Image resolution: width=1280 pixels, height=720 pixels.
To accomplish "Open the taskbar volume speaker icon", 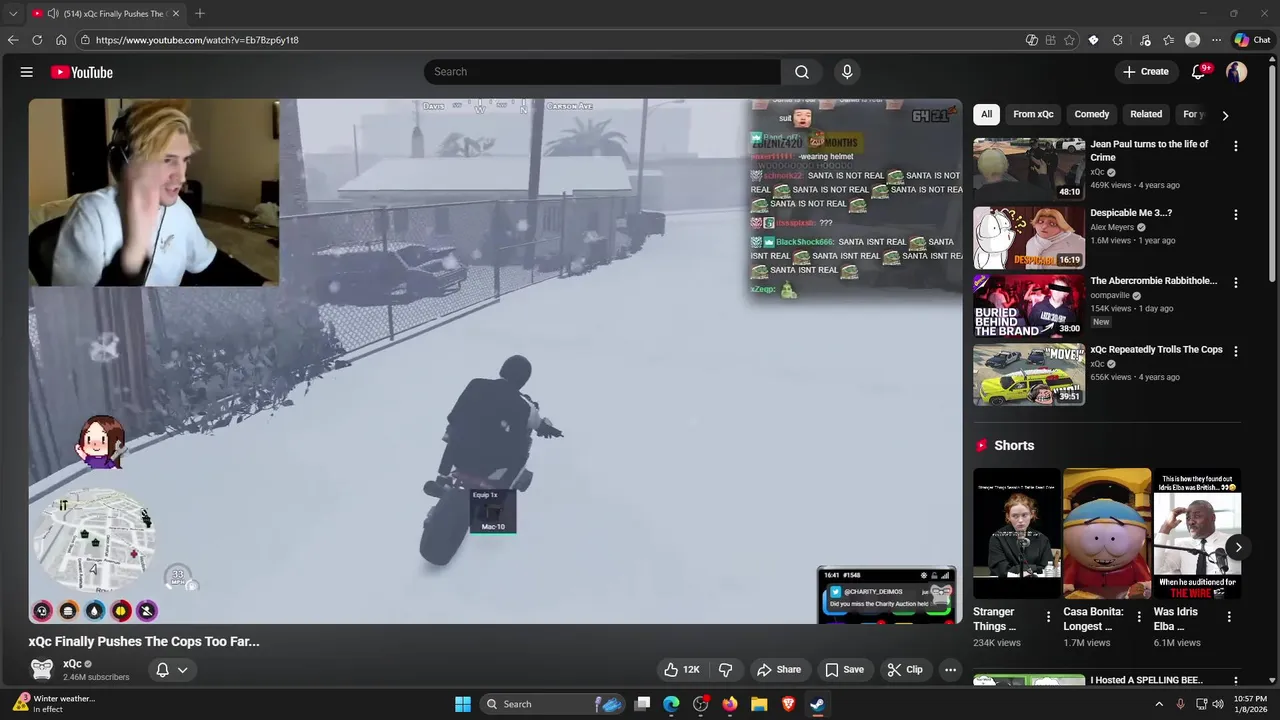I will (1218, 704).
